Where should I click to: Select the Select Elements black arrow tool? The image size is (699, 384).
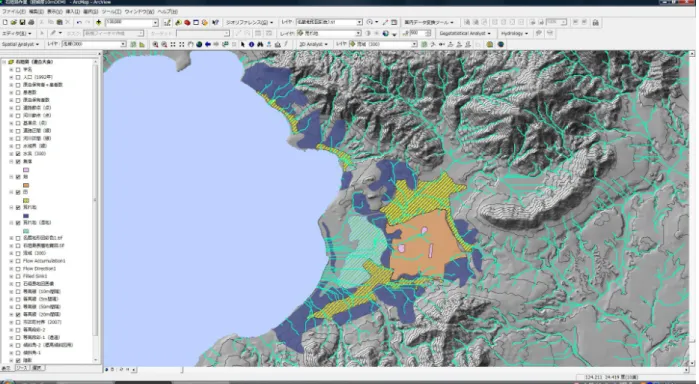click(243, 44)
